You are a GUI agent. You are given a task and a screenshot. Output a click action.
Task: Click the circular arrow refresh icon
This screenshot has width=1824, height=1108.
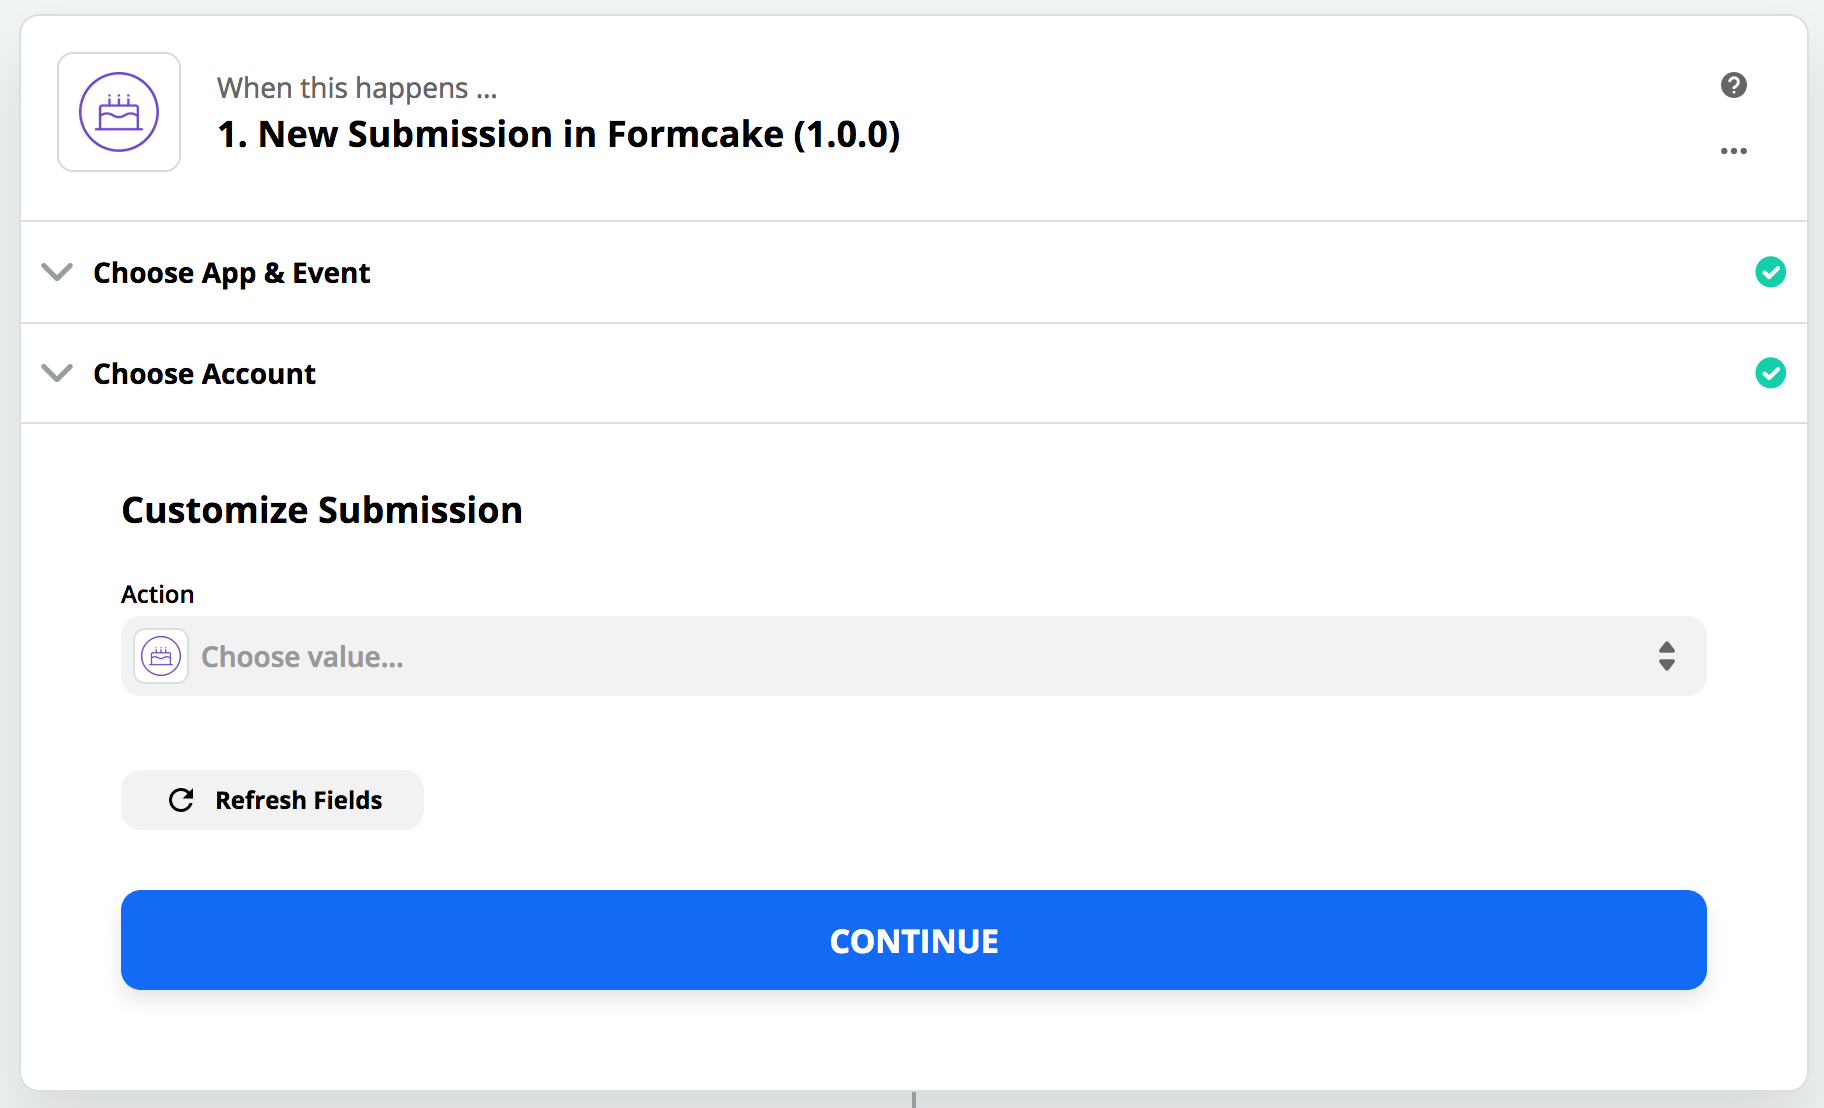[181, 800]
